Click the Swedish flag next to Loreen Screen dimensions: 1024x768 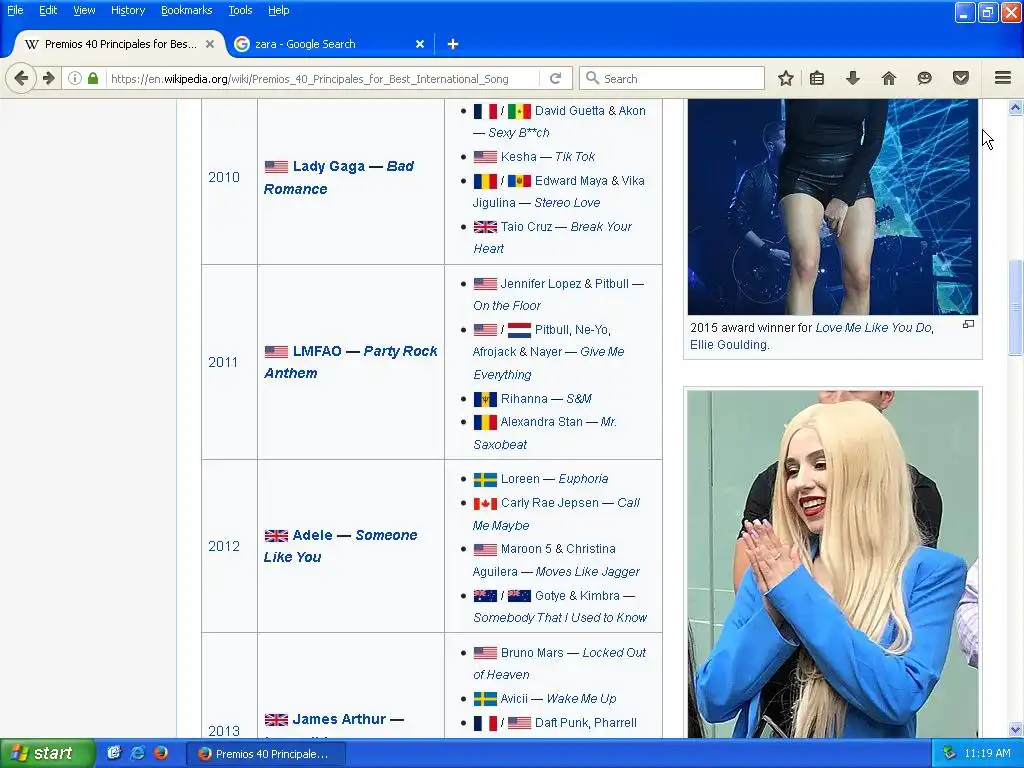click(x=485, y=479)
